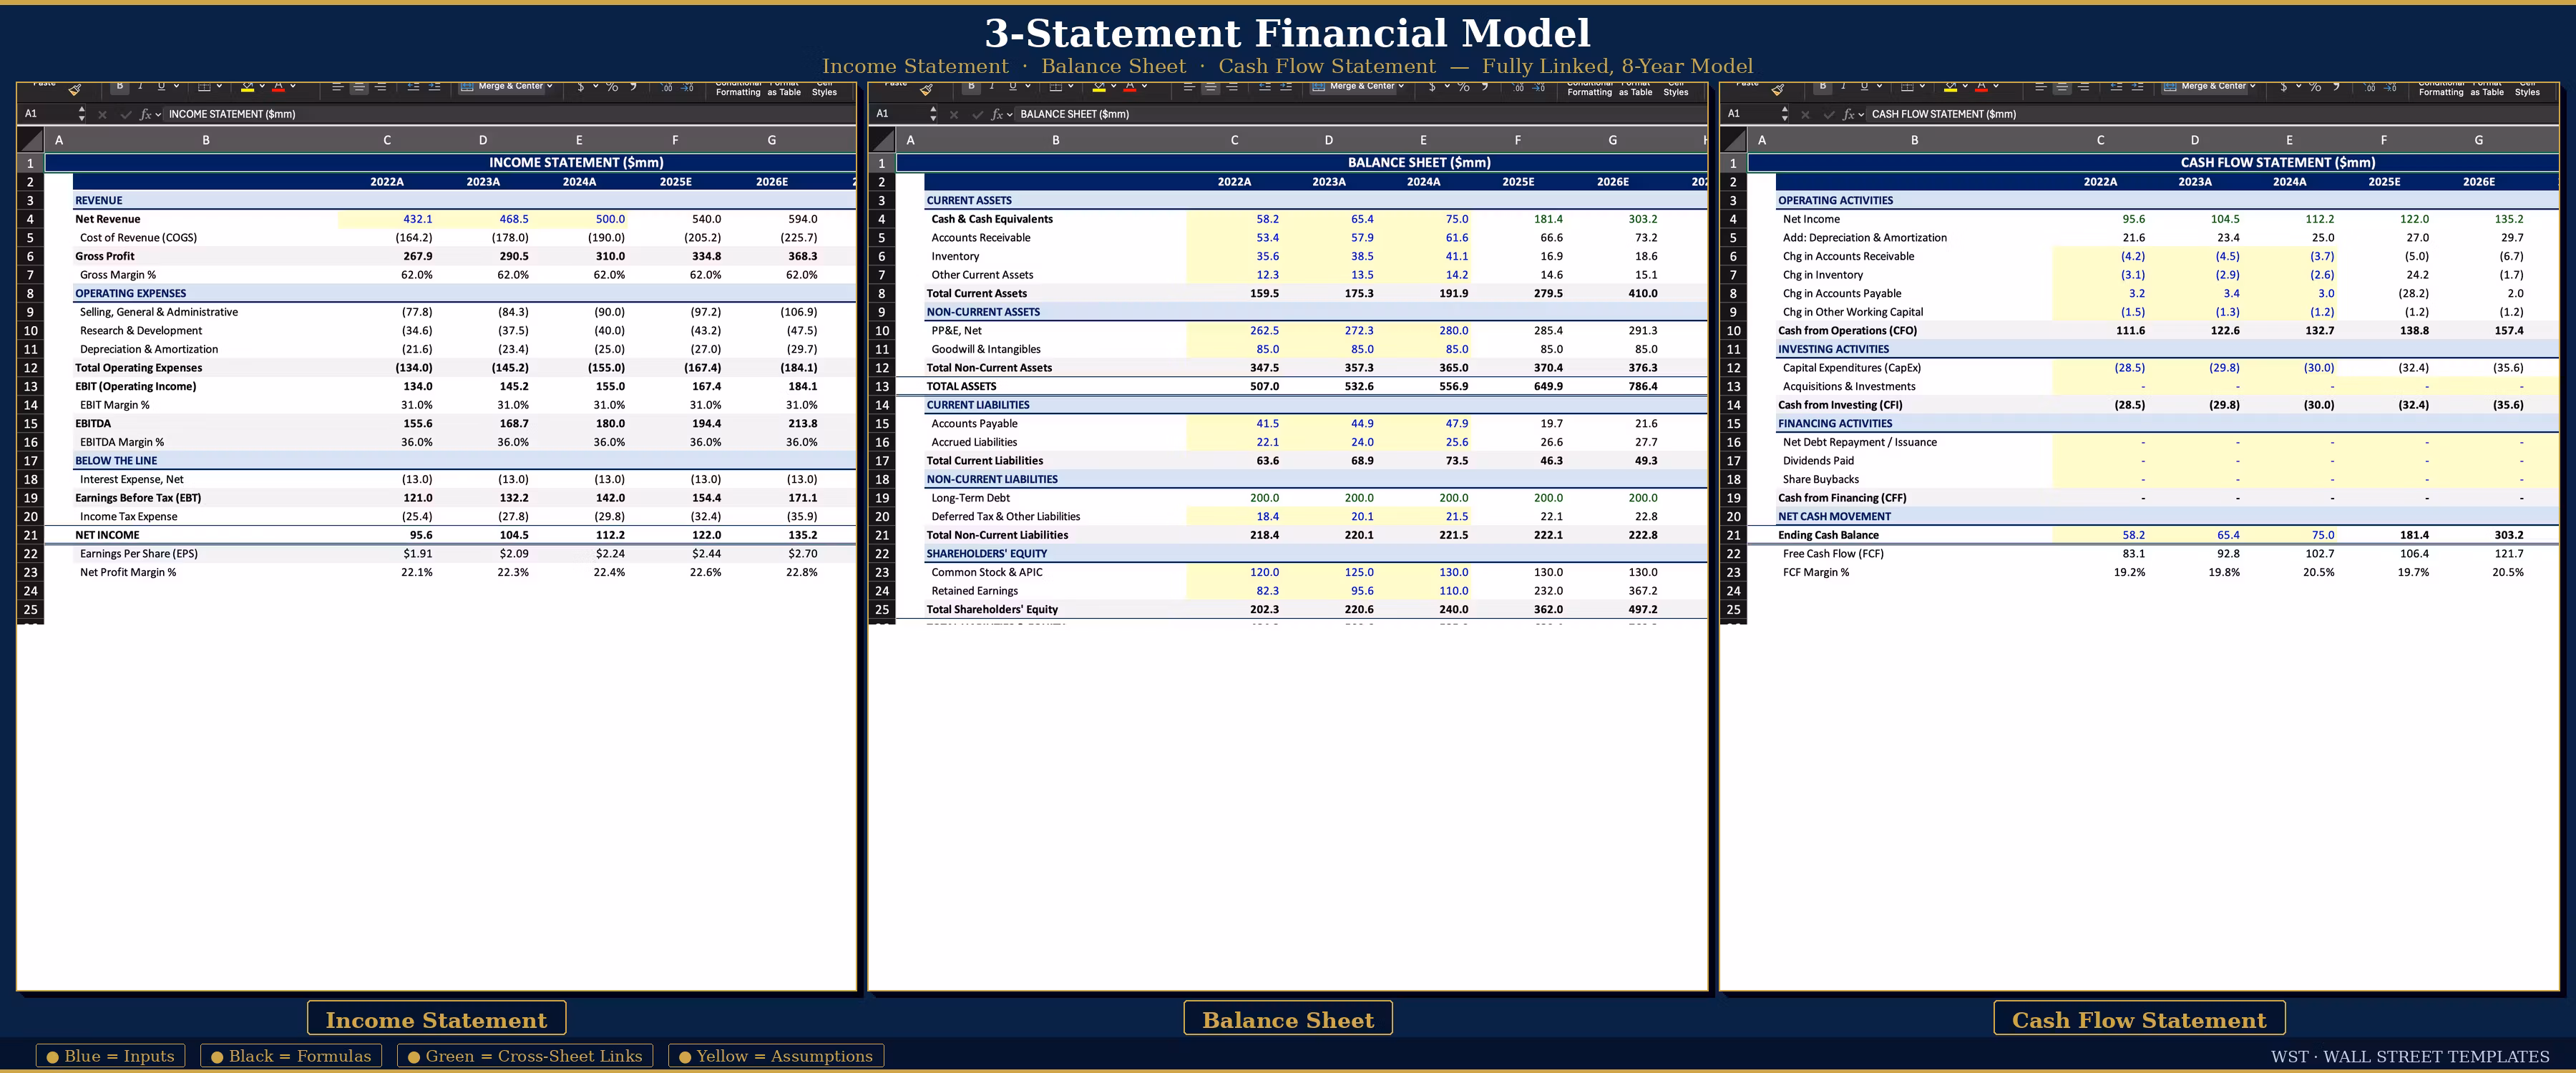This screenshot has width=2576, height=1073.
Task: Open Borders tool in Balance Sheet toolbar
Action: pyautogui.click(x=1056, y=87)
